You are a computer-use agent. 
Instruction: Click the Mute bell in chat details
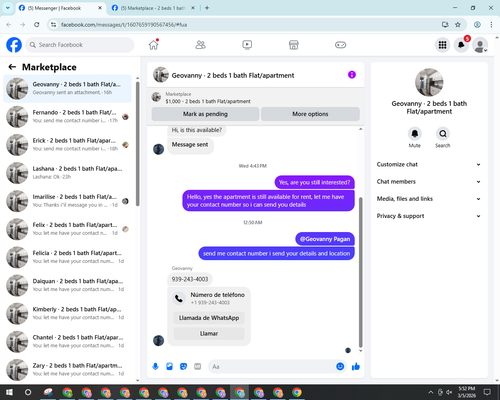coord(414,134)
